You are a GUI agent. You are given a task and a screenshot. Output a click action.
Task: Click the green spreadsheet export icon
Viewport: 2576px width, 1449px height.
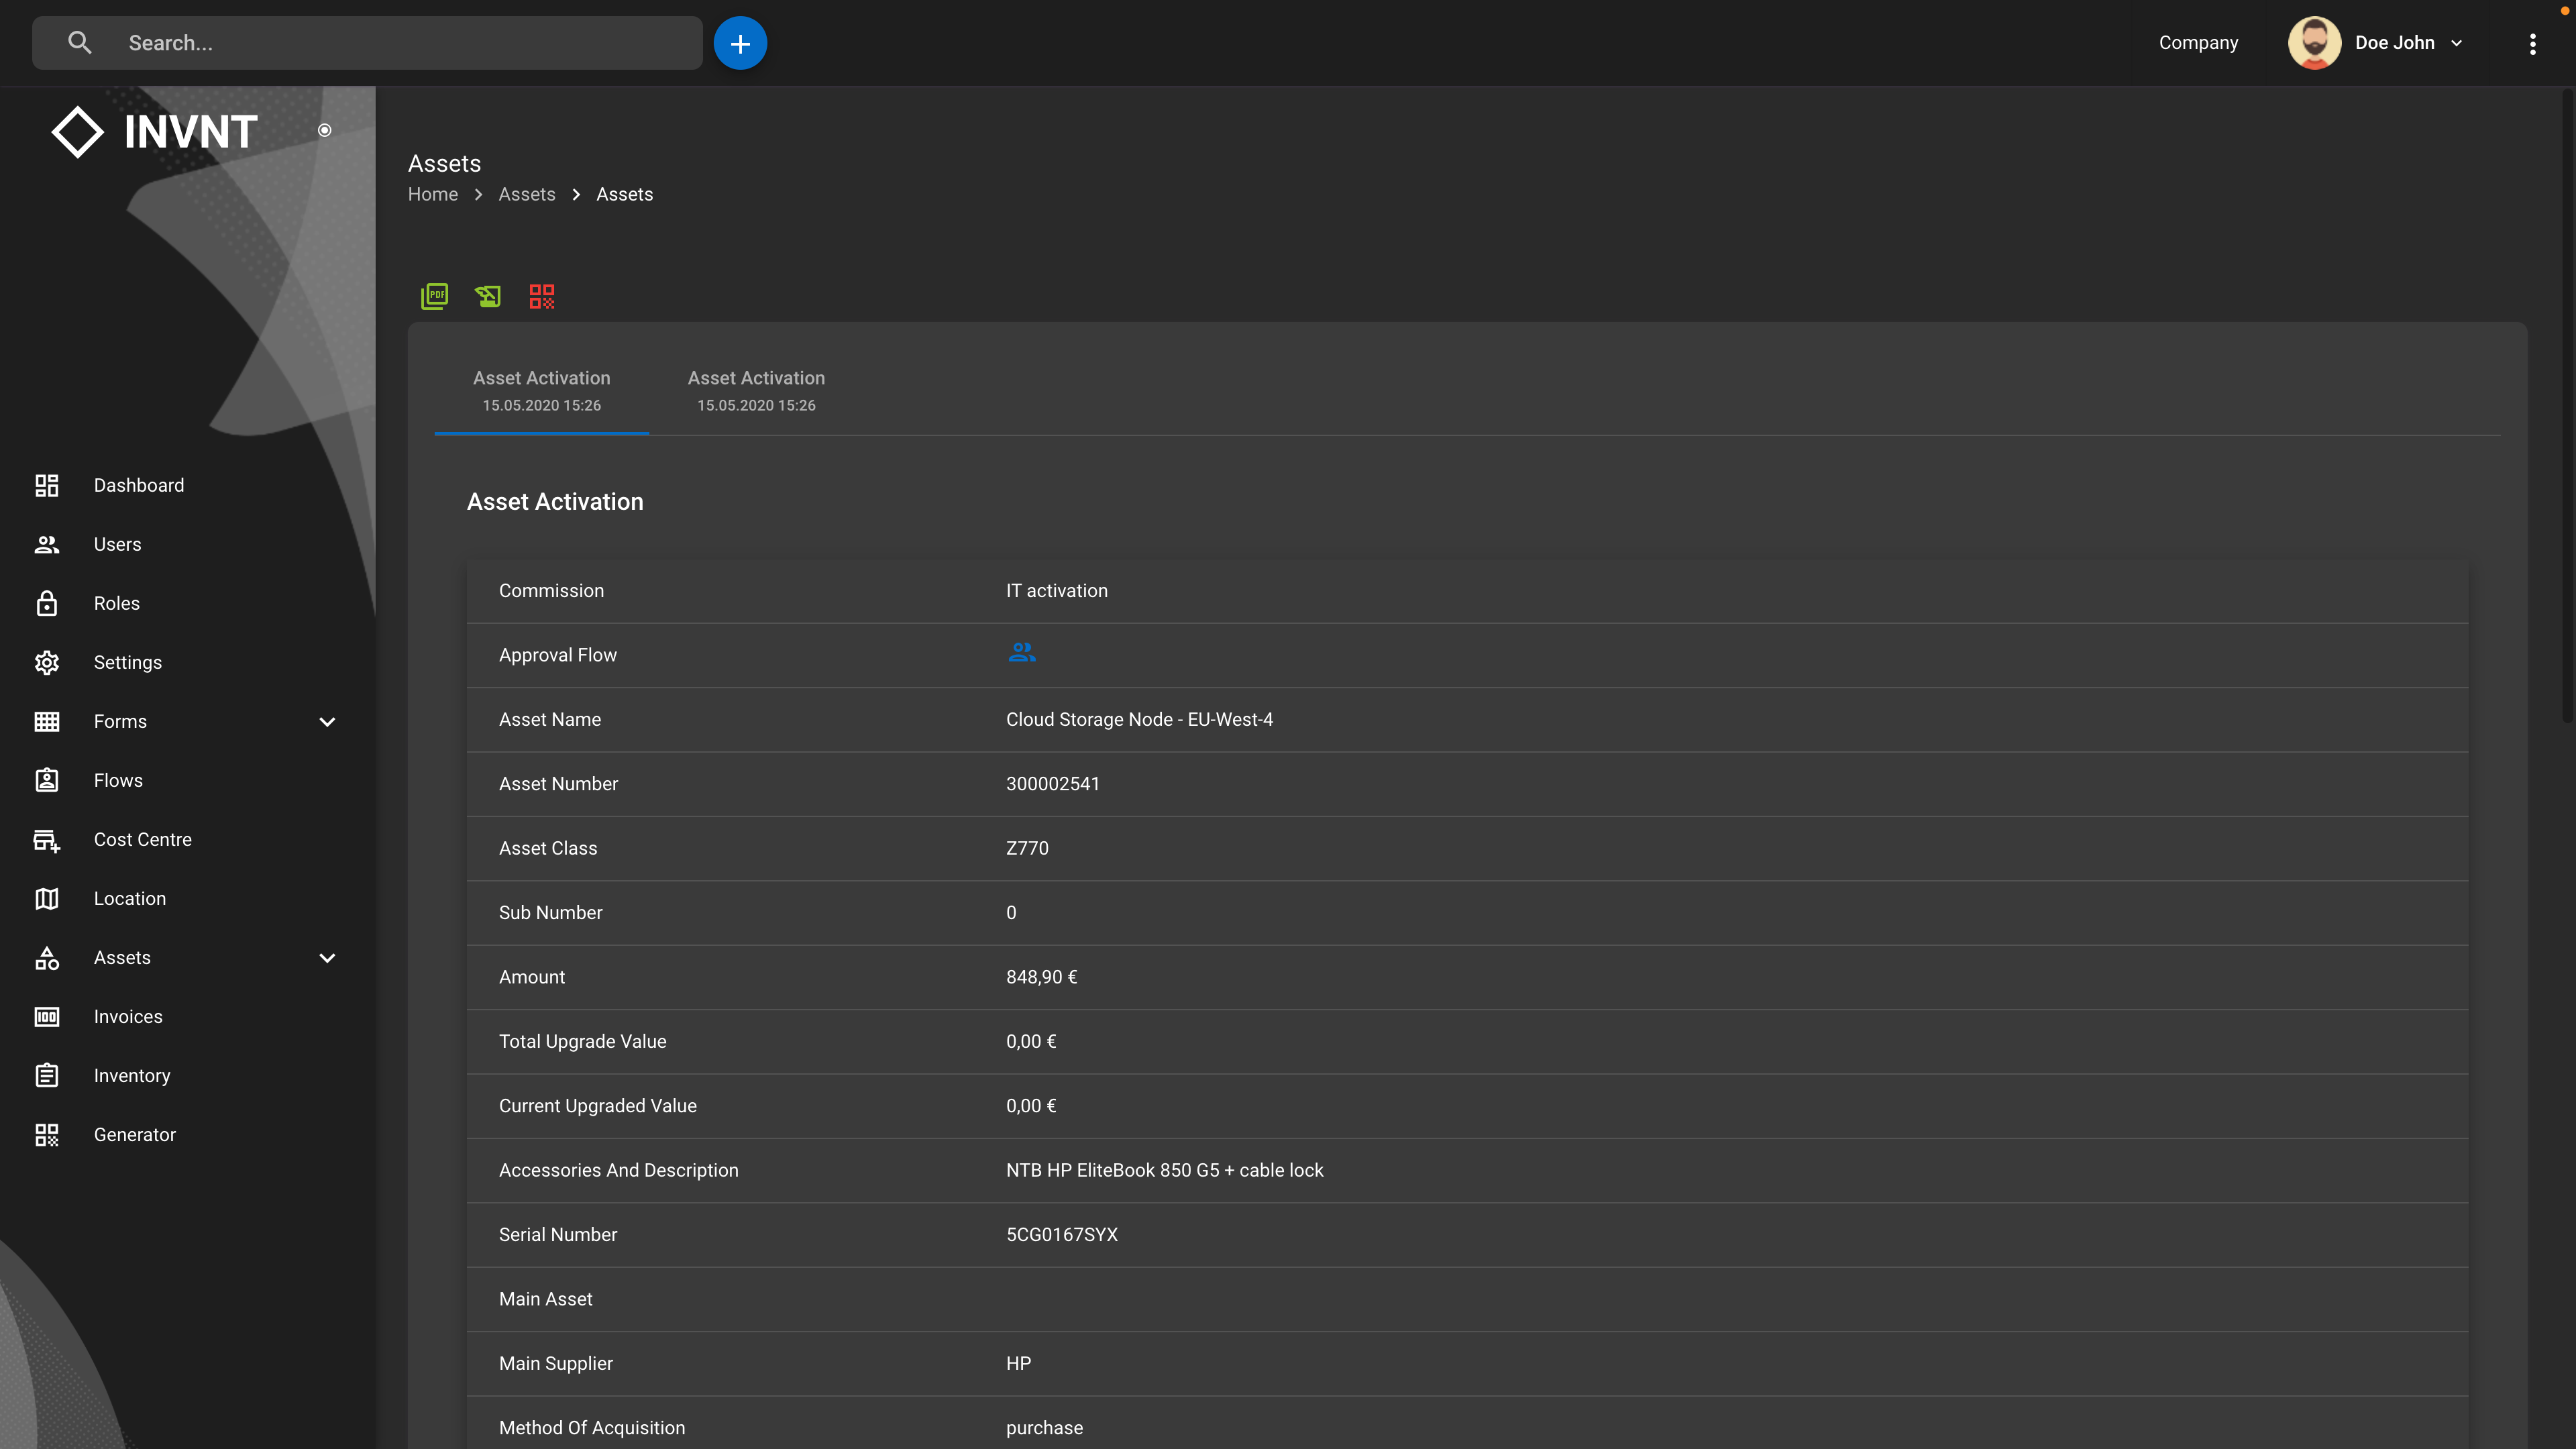point(488,296)
